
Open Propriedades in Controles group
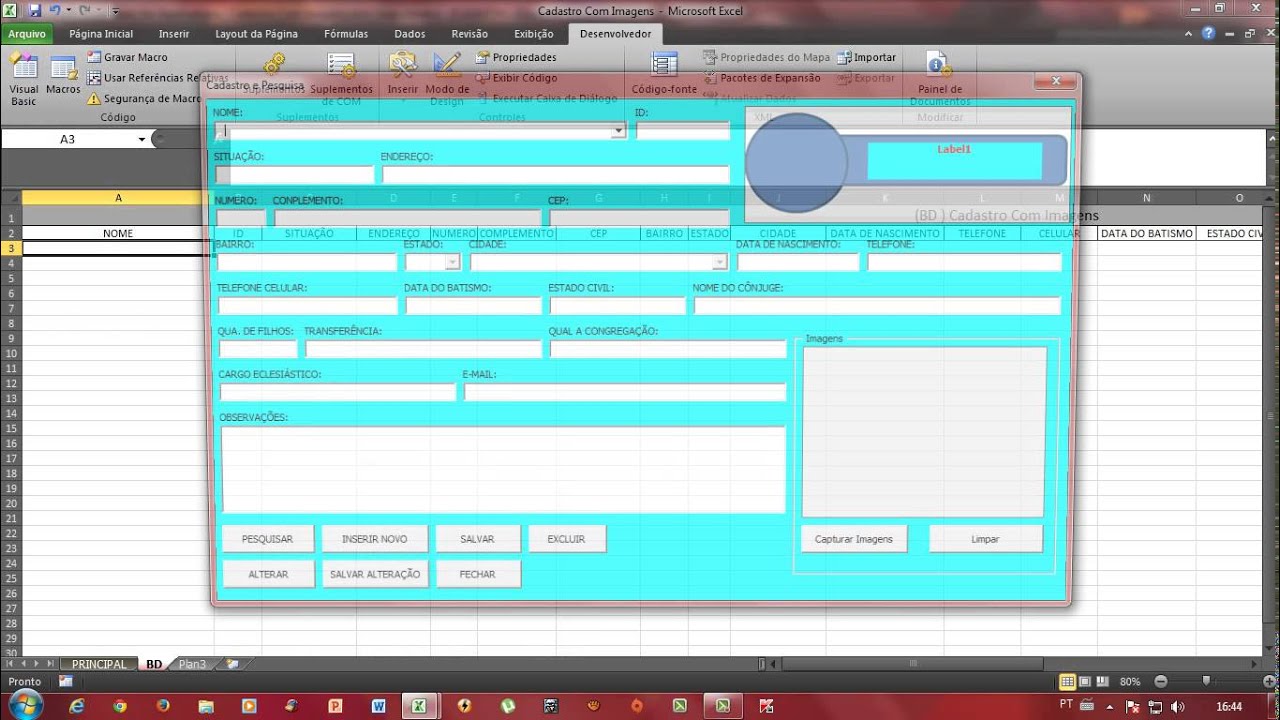[x=516, y=57]
